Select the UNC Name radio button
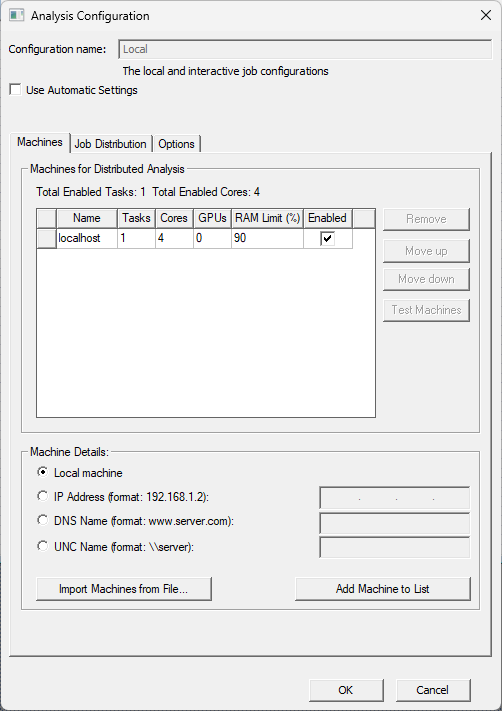 click(x=43, y=546)
